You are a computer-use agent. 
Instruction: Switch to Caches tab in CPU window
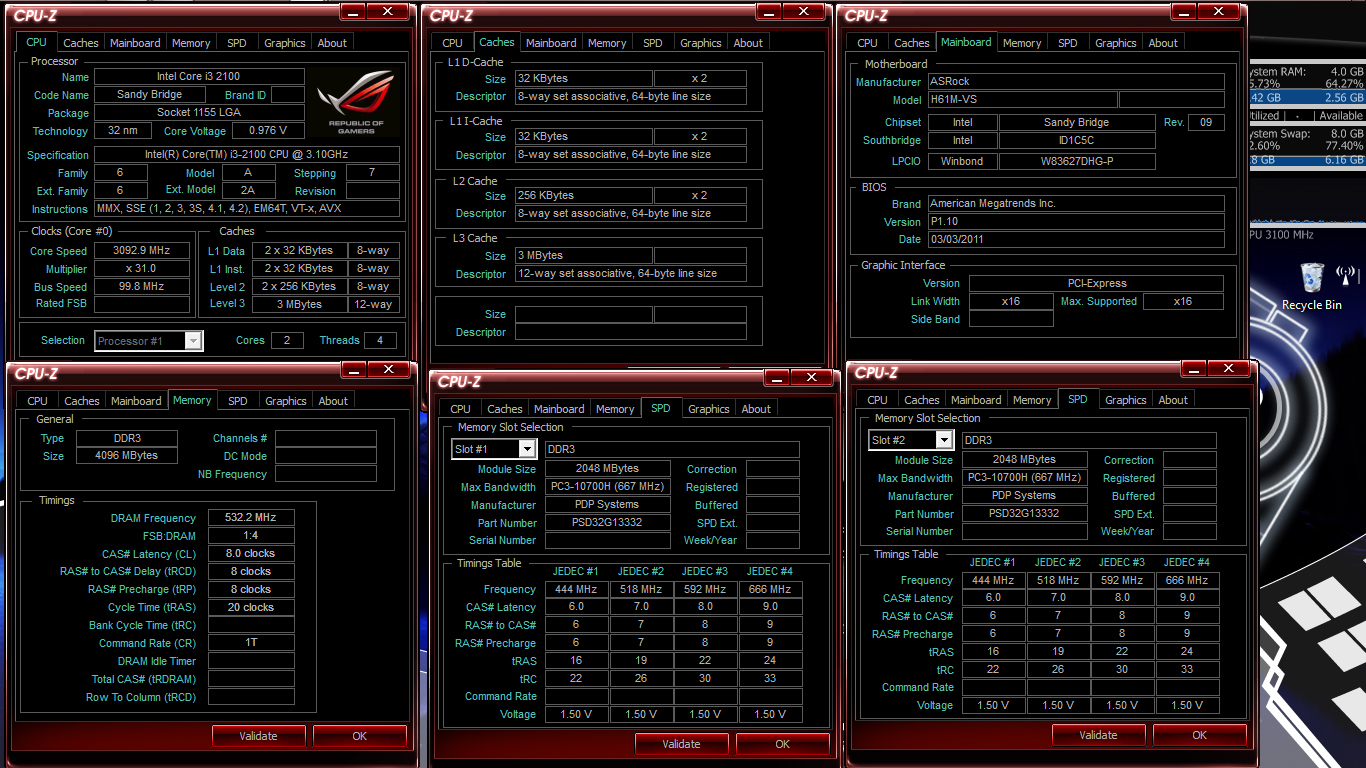(x=81, y=43)
